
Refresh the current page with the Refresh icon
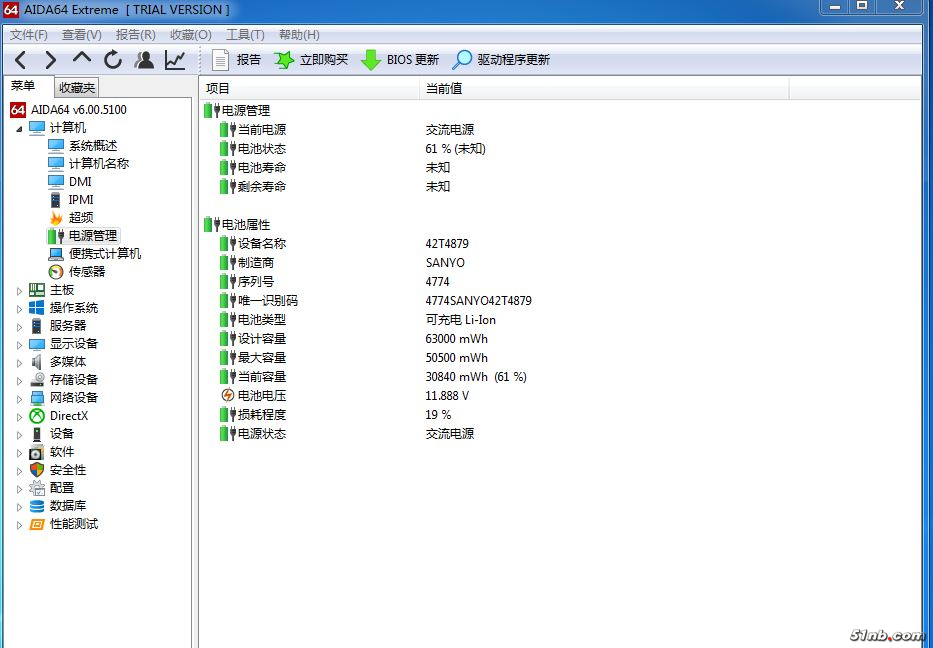tap(113, 60)
